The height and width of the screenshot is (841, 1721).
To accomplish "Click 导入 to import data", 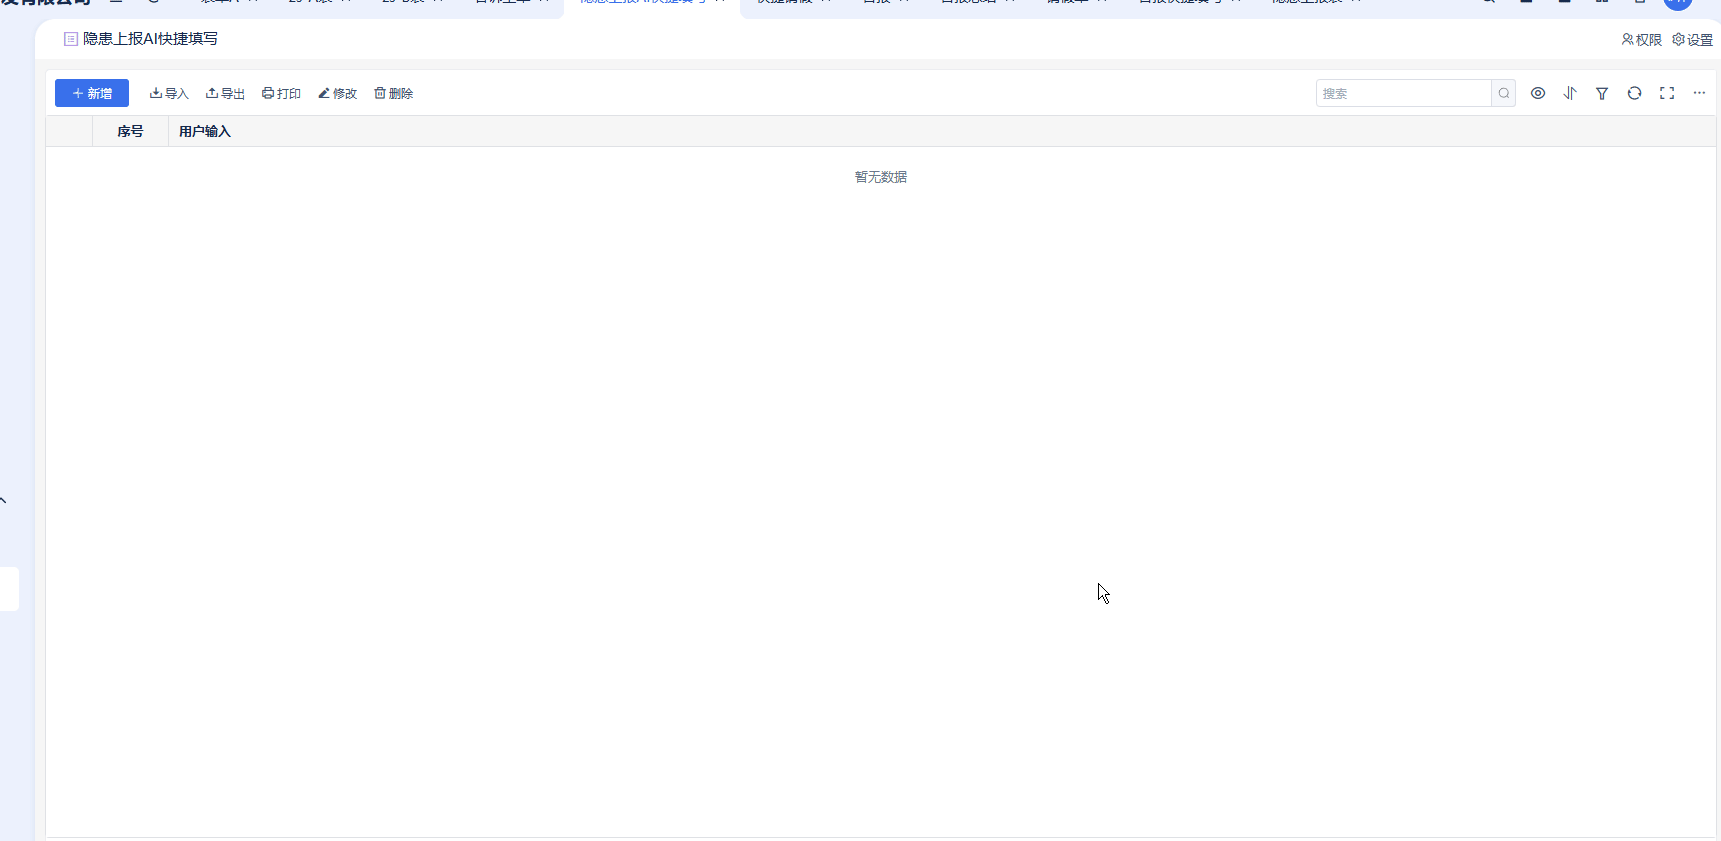I will pyautogui.click(x=169, y=93).
